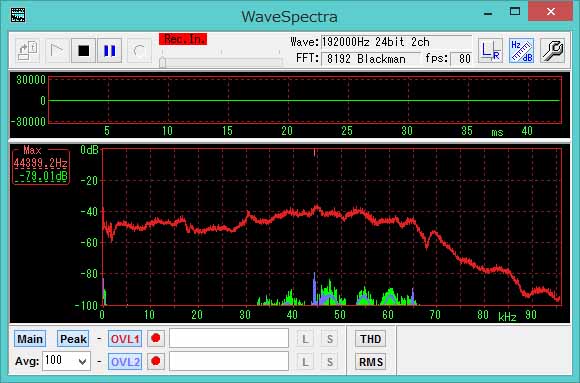Toggle the Main spectrum display button
The height and width of the screenshot is (383, 580).
pyautogui.click(x=30, y=339)
